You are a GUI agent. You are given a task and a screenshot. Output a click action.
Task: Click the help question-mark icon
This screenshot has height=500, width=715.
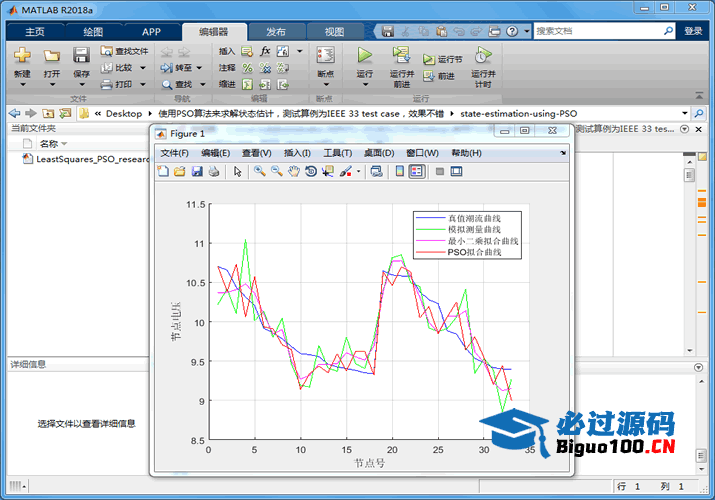coord(512,31)
